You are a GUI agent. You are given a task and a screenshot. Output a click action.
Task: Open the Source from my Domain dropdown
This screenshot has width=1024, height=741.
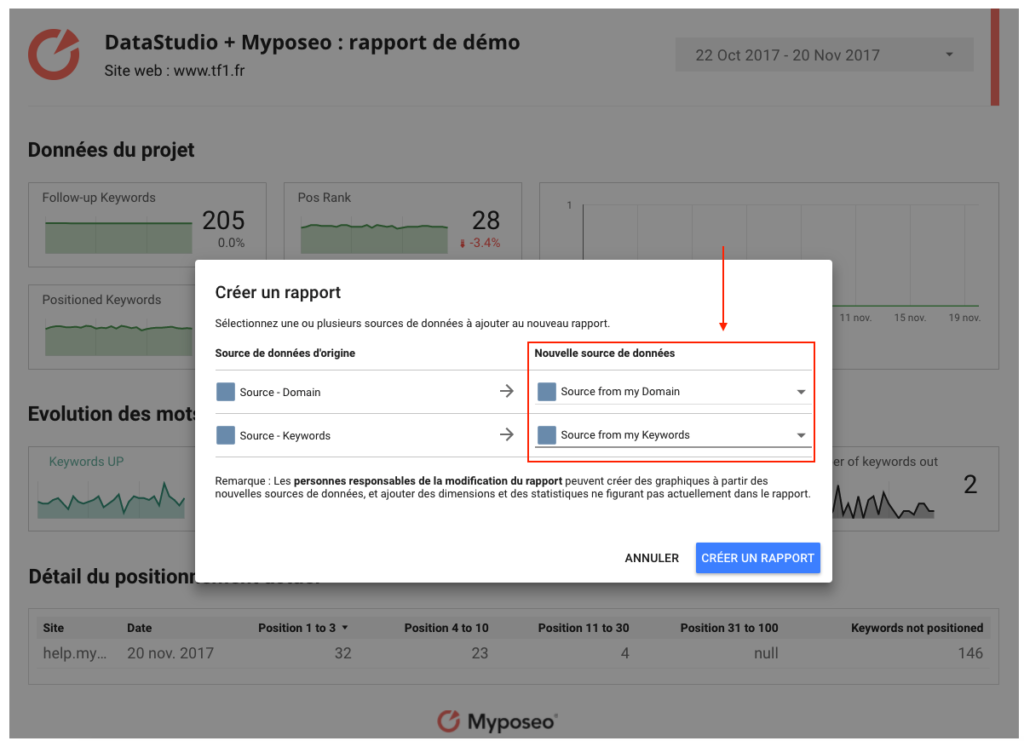[673, 392]
